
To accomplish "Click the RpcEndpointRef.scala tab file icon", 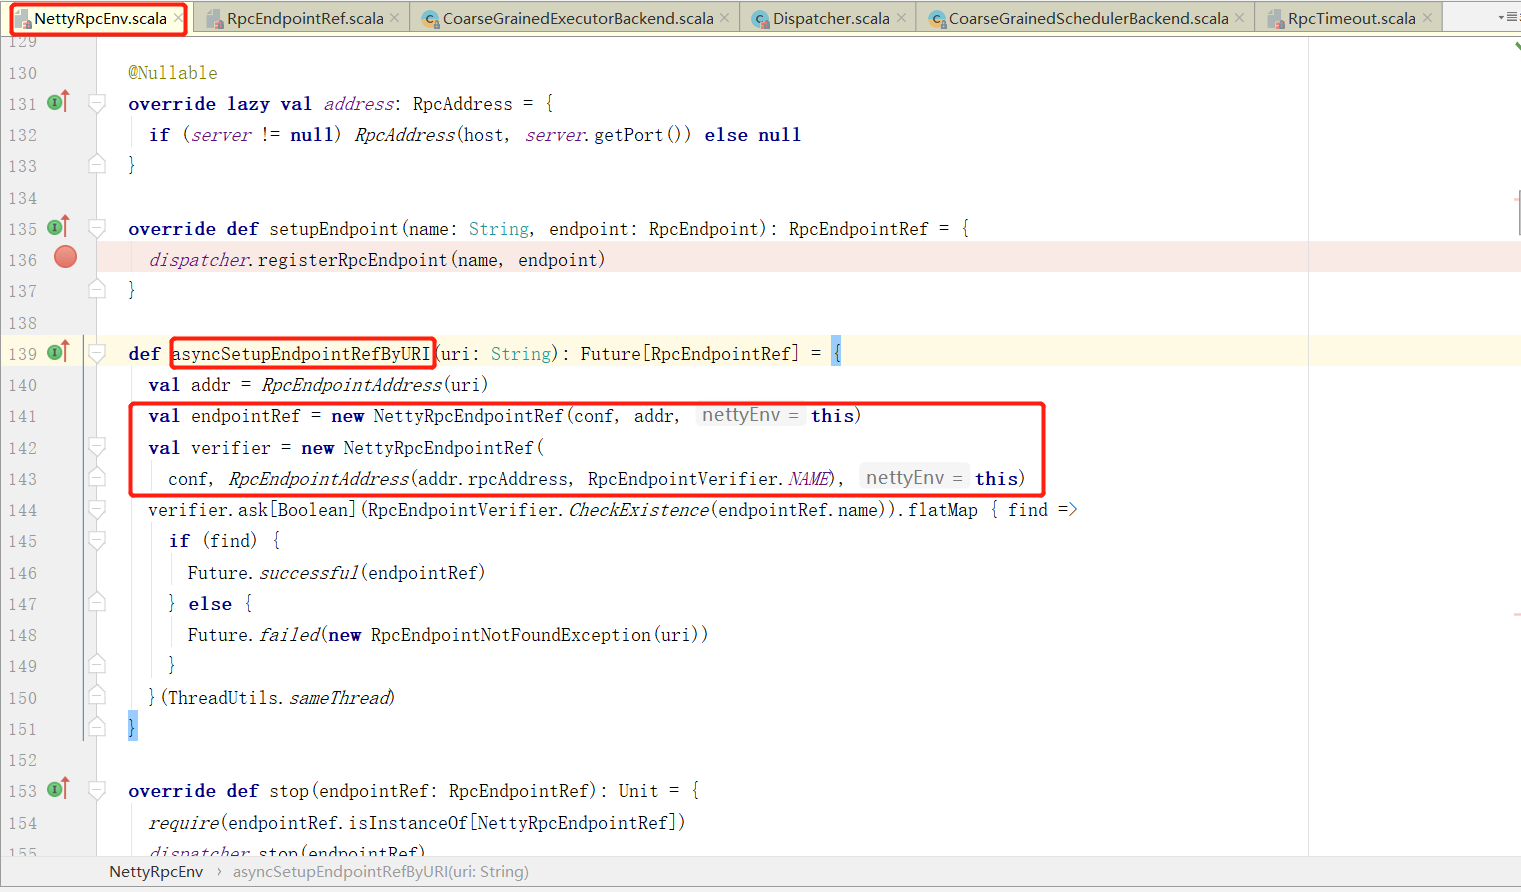I will [x=215, y=18].
